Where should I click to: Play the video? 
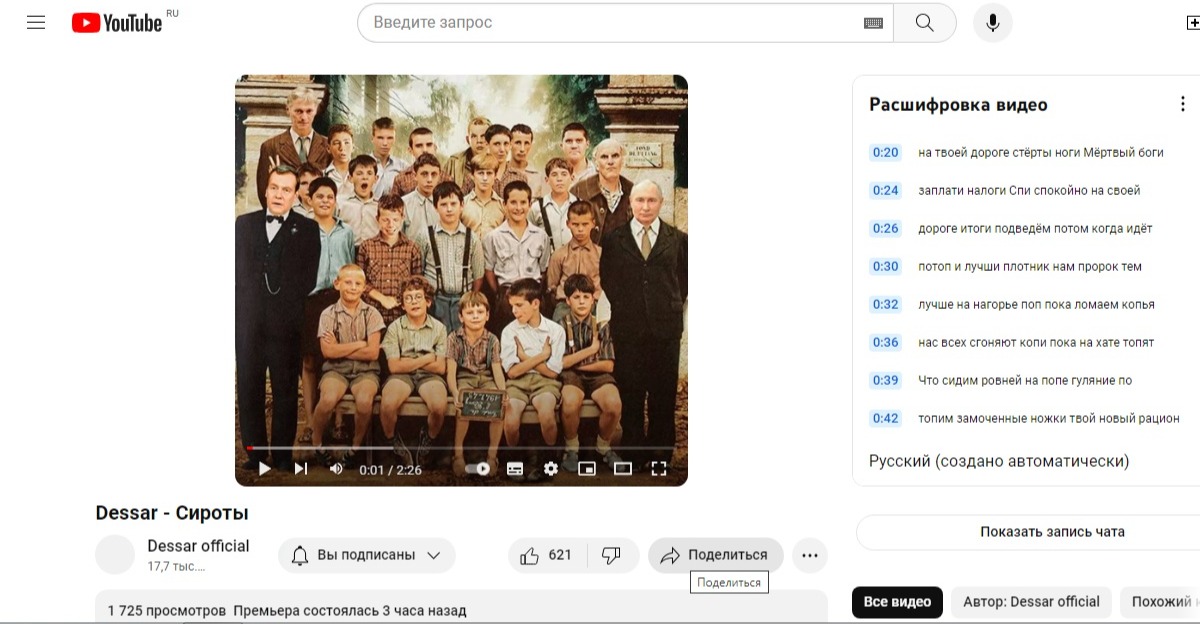[264, 468]
